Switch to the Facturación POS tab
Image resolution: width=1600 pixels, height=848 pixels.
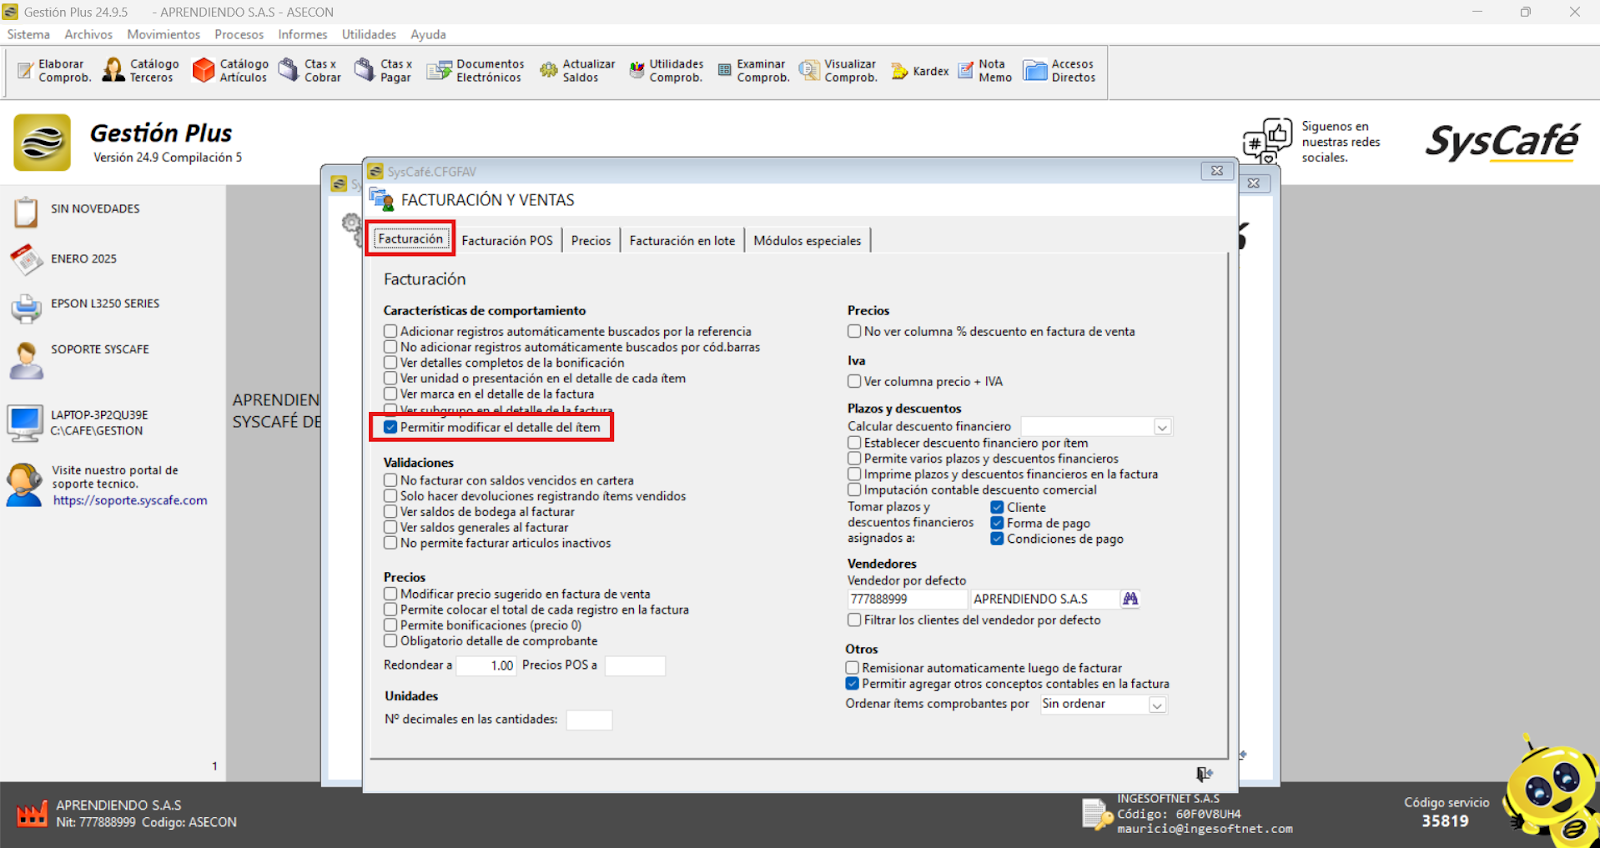tap(507, 241)
